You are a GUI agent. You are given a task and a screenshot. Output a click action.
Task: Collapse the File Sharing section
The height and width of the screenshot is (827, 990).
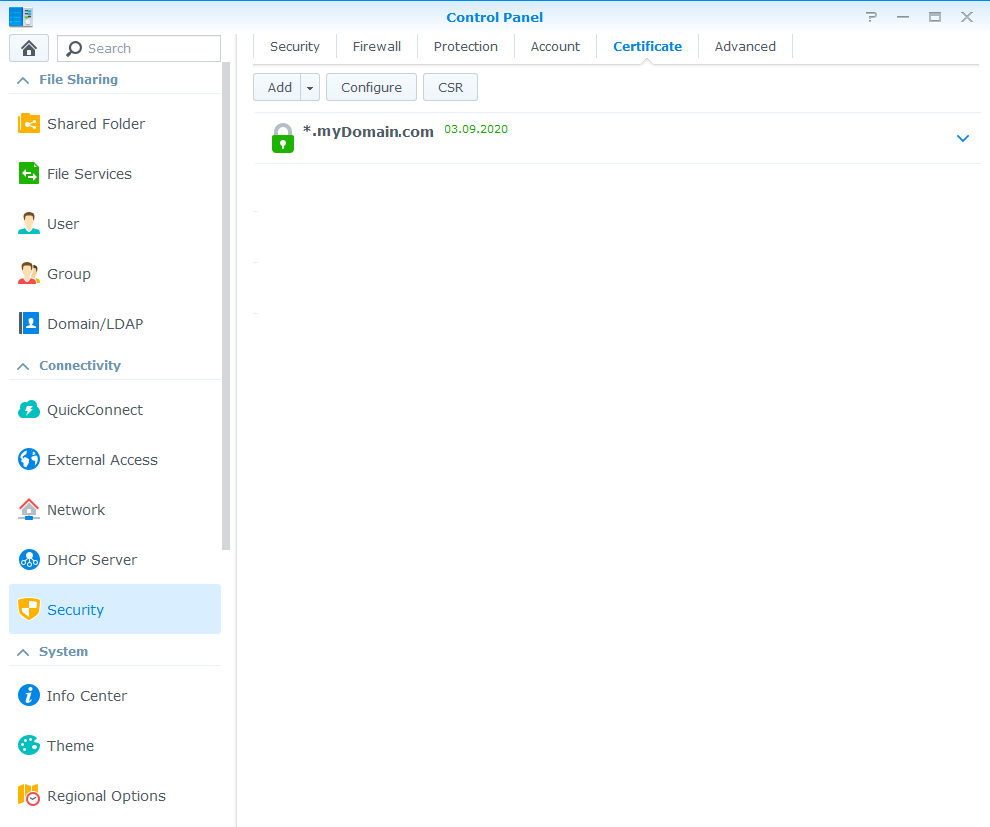pyautogui.click(x=23, y=80)
